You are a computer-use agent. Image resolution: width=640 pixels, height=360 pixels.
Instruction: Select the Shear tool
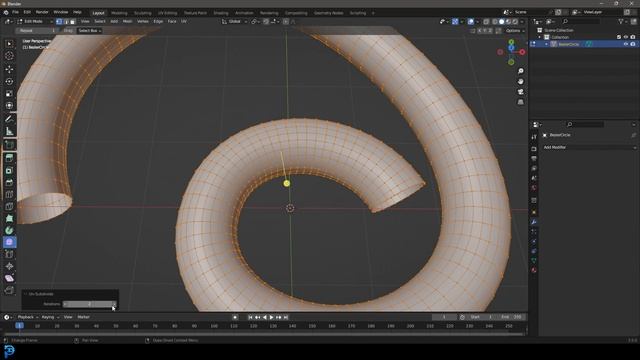9,278
